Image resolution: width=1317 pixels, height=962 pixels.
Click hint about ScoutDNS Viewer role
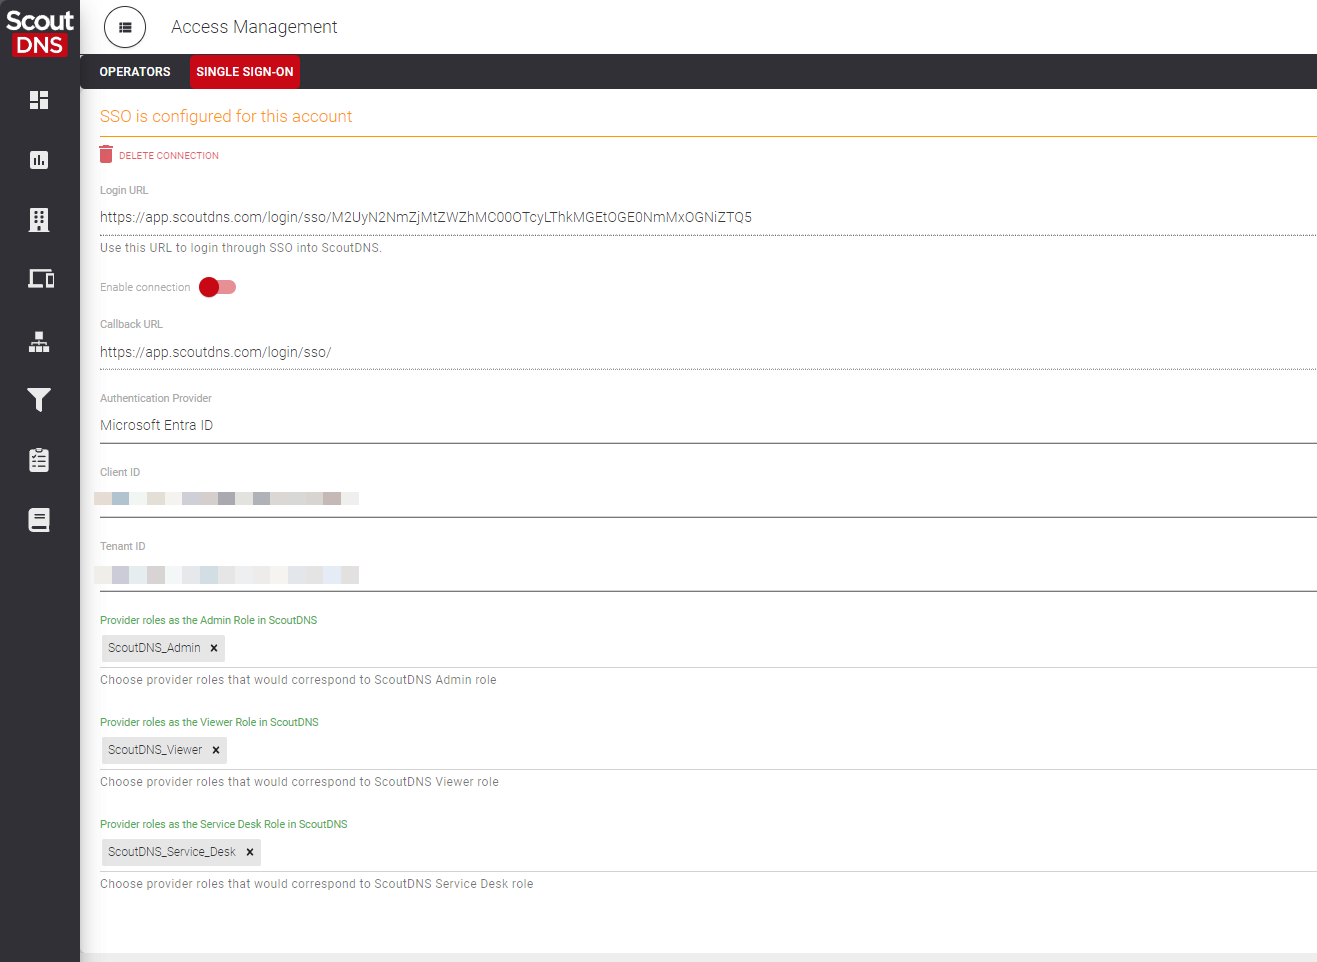click(x=299, y=782)
